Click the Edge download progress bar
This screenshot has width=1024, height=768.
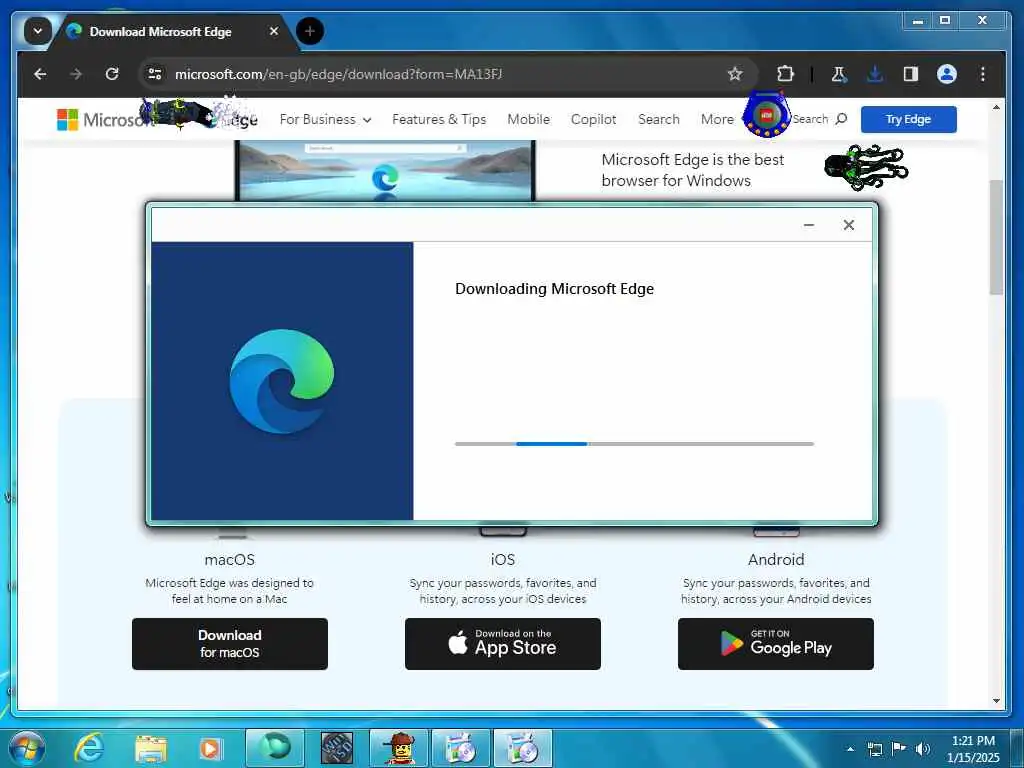(x=634, y=444)
